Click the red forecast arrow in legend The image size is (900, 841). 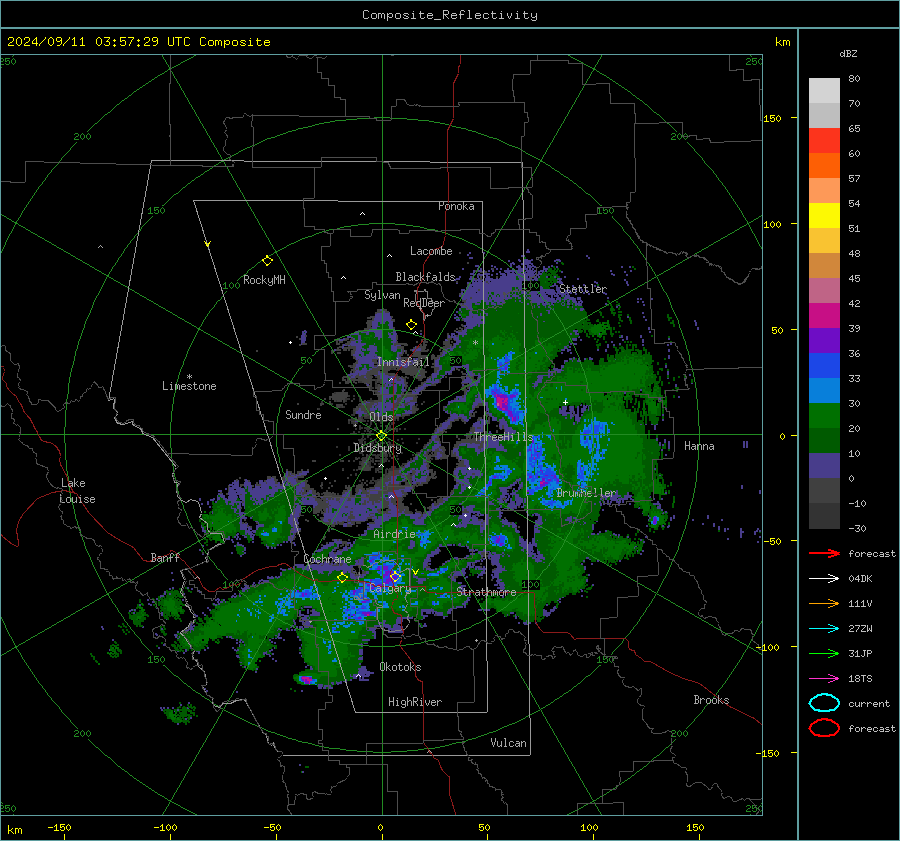tap(824, 553)
